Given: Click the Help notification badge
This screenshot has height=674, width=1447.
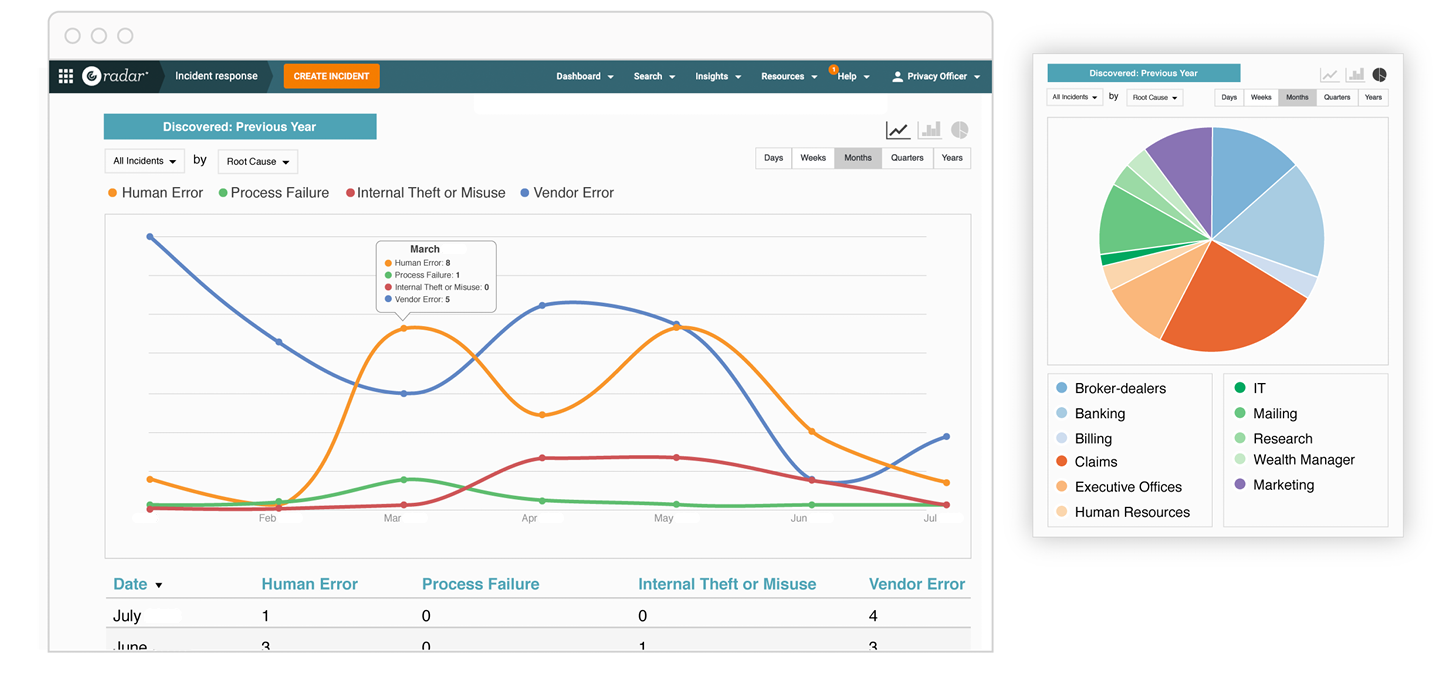Looking at the screenshot, I should click(x=833, y=70).
